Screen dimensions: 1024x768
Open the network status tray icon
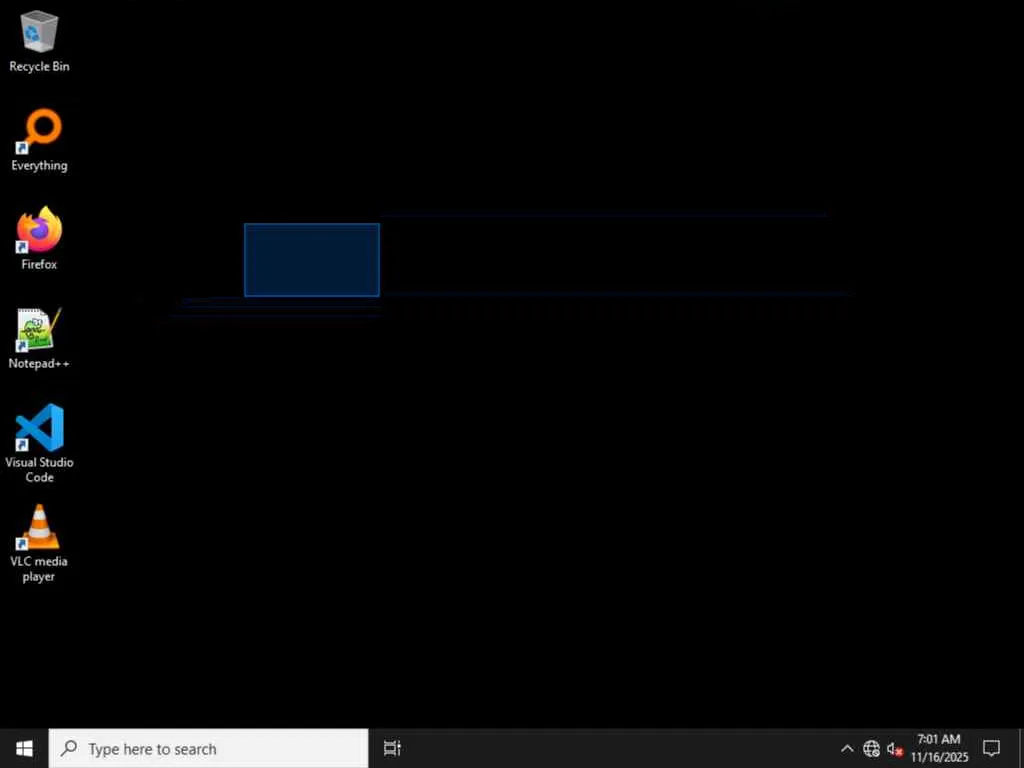(871, 748)
